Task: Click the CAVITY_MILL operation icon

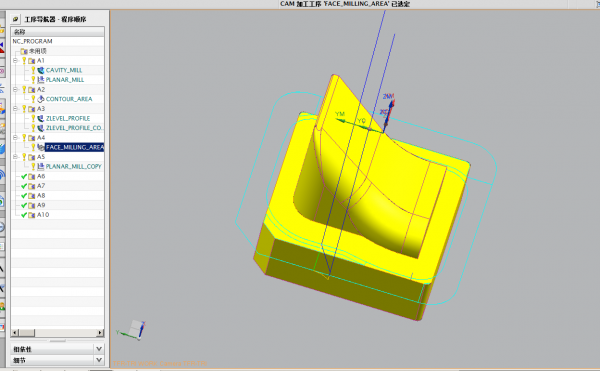Action: [x=41, y=70]
